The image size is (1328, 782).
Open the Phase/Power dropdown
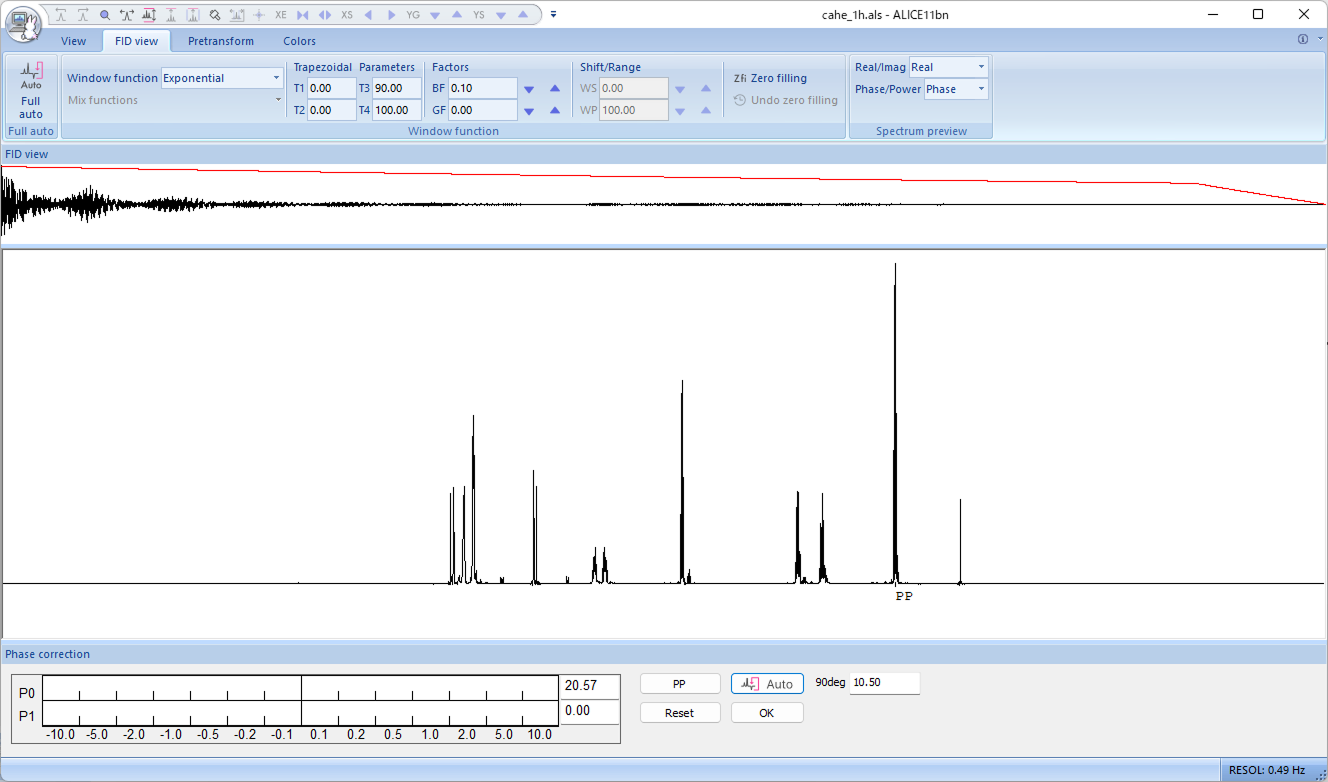[981, 89]
